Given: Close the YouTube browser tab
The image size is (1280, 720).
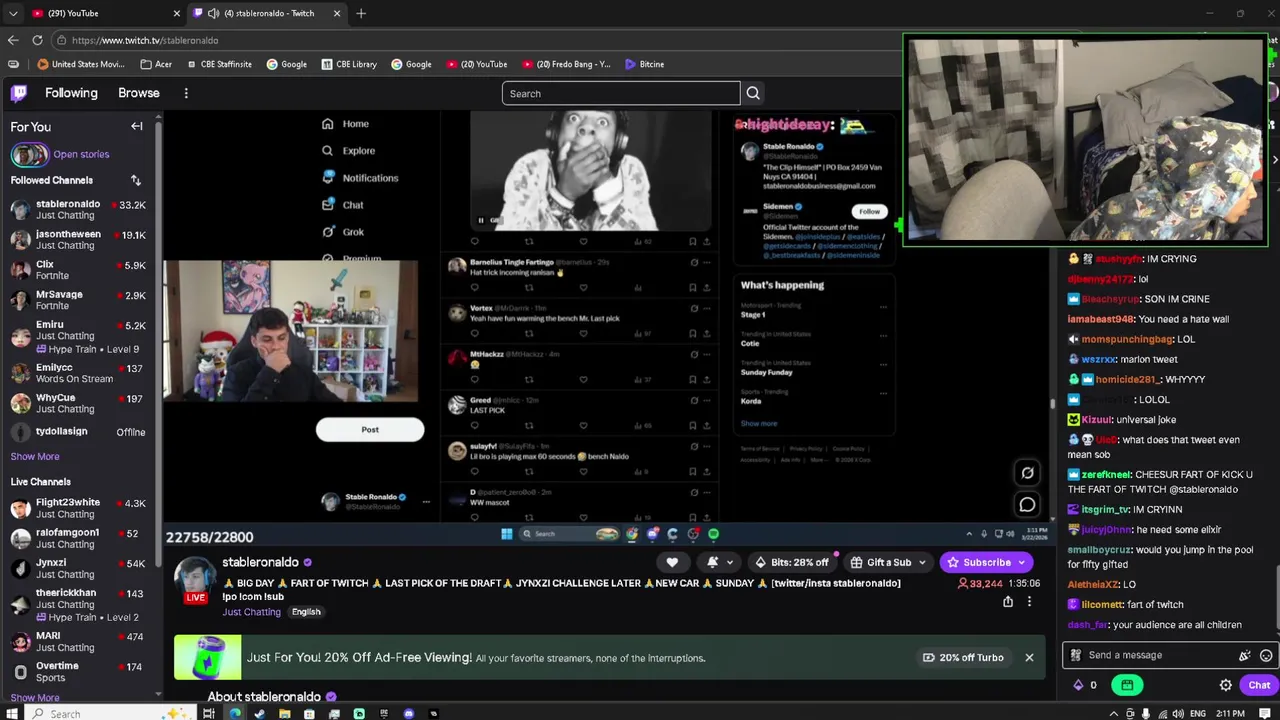Looking at the screenshot, I should [177, 13].
